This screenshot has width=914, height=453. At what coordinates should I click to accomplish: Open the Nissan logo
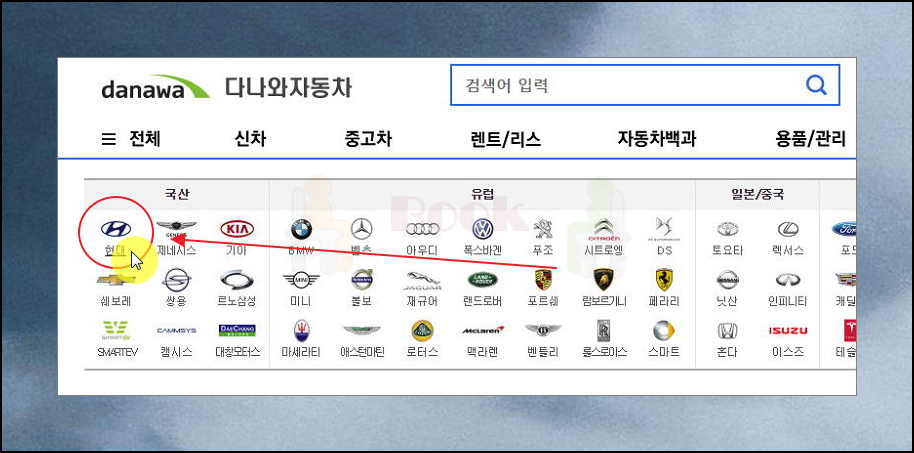click(x=727, y=280)
